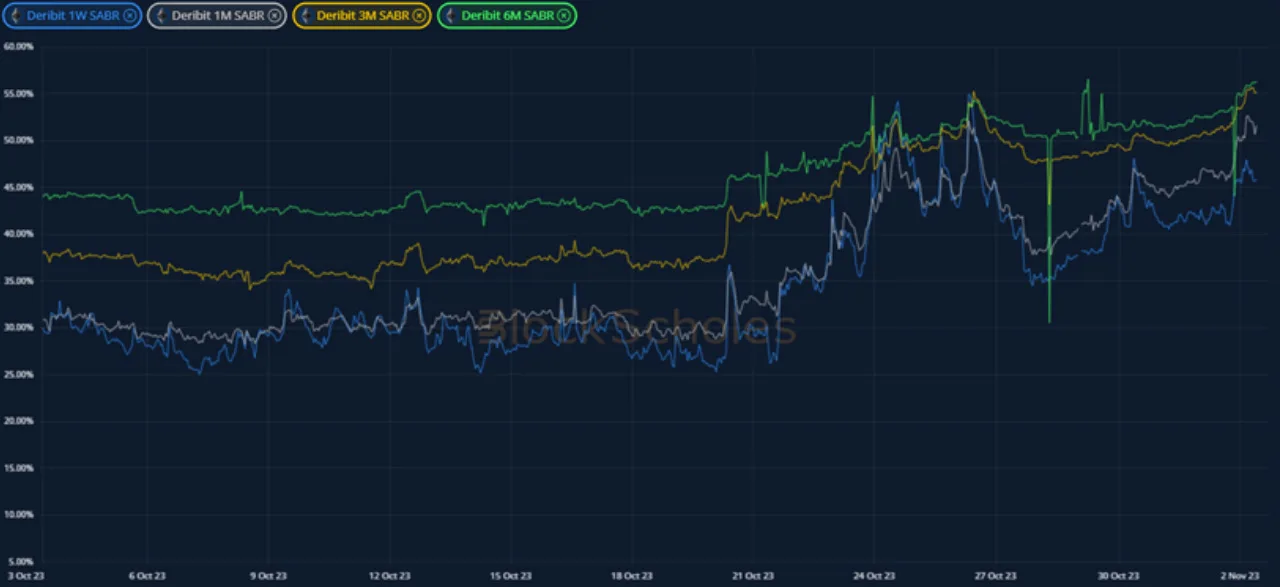This screenshot has width=1280, height=587.
Task: Click the 3 Oct 23 date label
Action: click(27, 576)
